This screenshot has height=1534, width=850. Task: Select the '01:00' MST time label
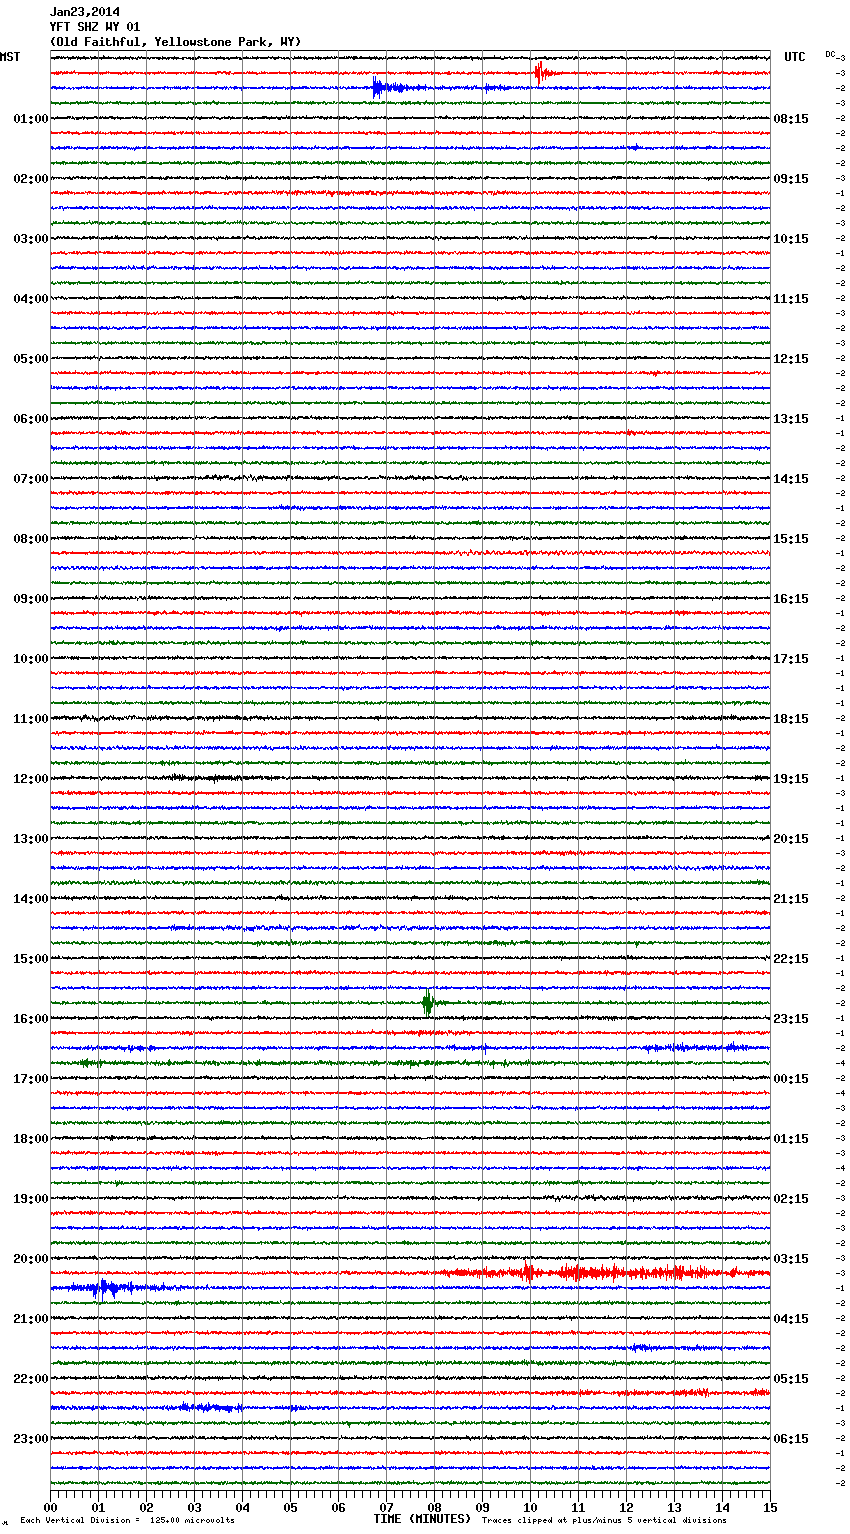click(x=31, y=119)
